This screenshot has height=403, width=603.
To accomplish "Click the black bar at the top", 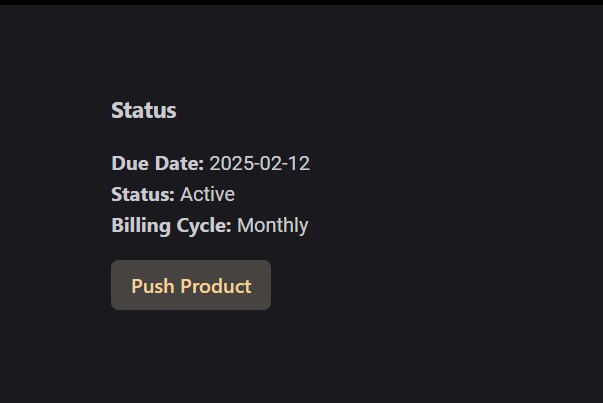I will pyautogui.click(x=300, y=2).
